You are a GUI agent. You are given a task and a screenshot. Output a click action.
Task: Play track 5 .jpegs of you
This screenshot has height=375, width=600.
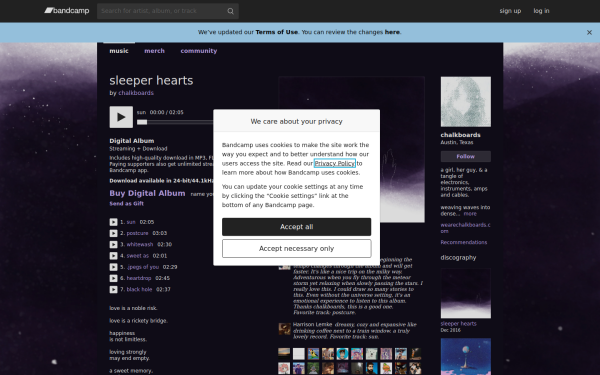(x=113, y=267)
